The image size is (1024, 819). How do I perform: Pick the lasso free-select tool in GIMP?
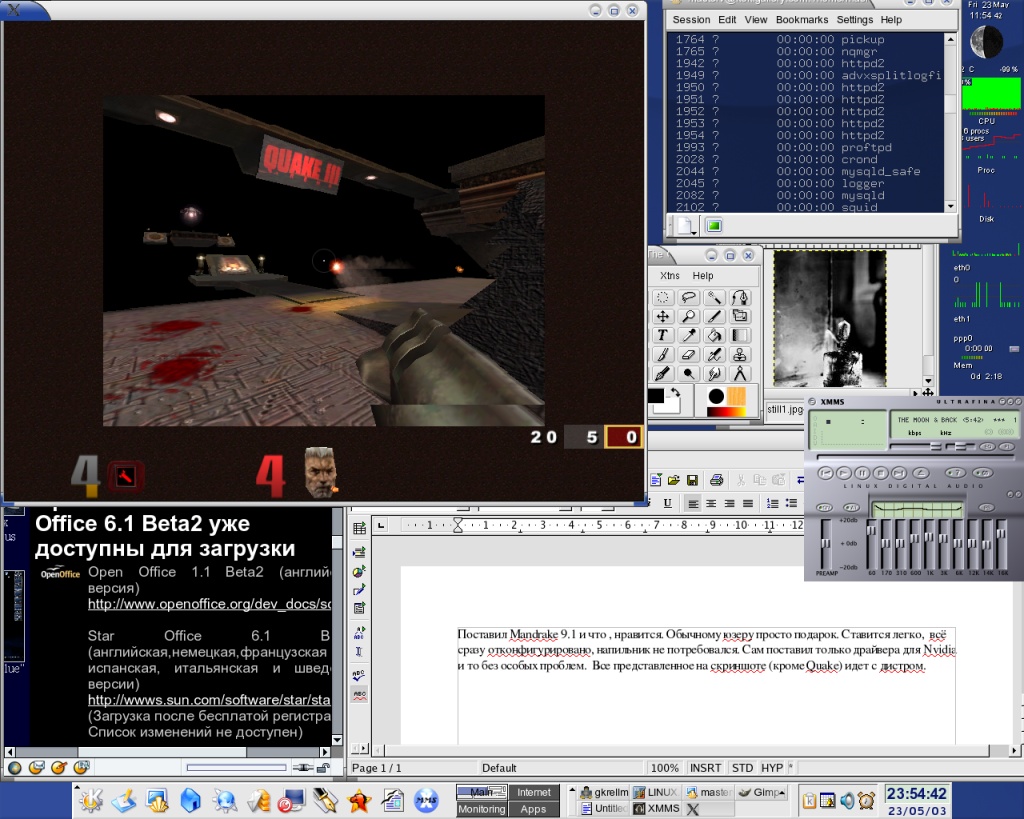tap(688, 298)
